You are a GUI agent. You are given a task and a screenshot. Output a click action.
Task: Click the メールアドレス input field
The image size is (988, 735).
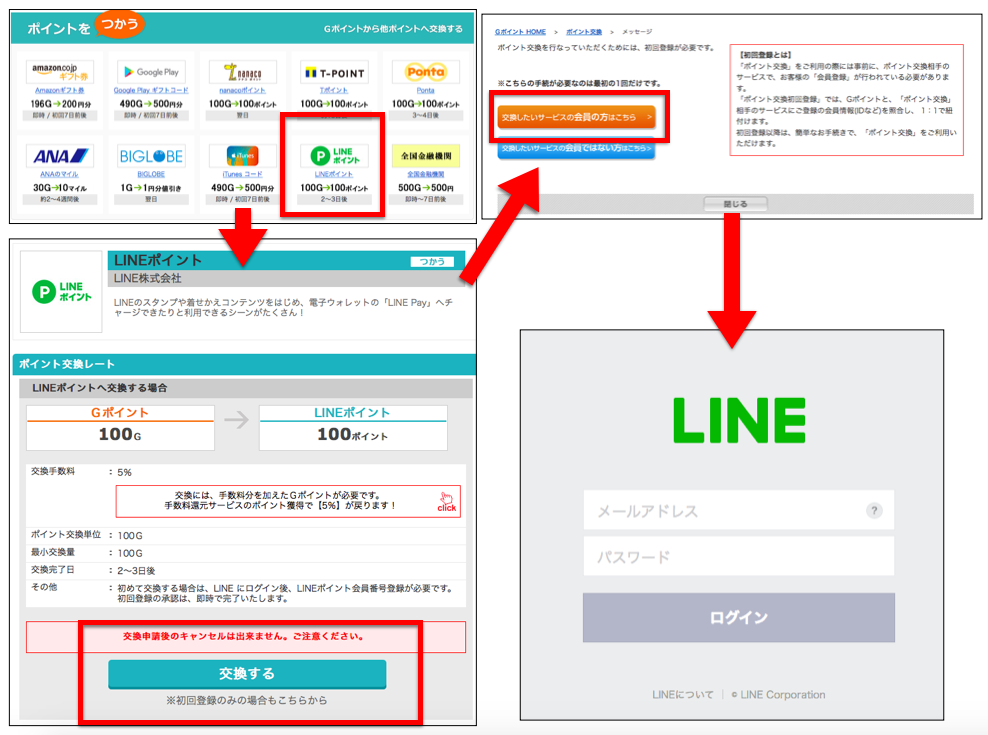(738, 510)
